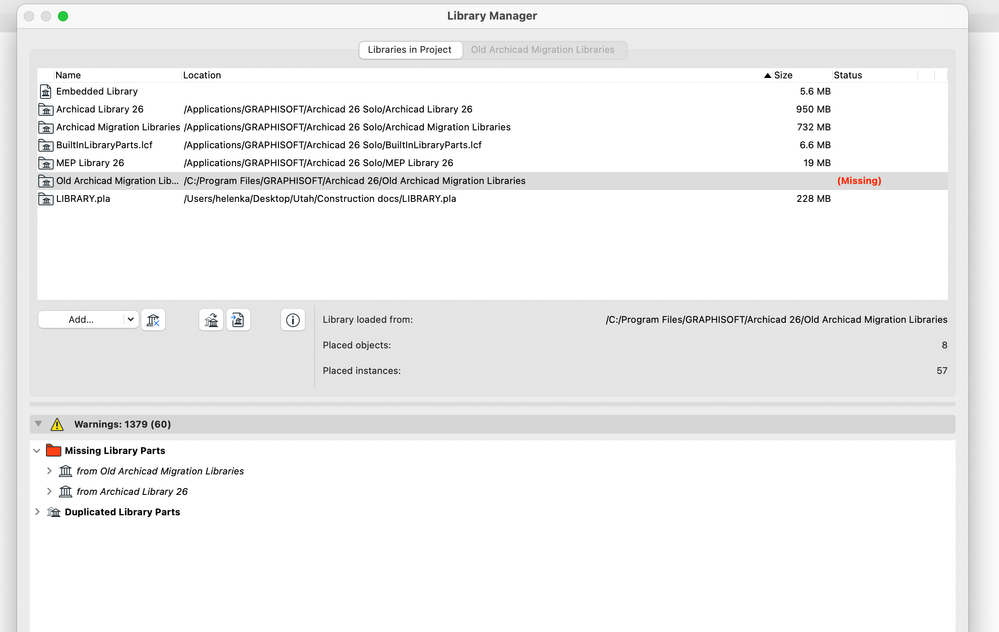This screenshot has height=632, width=999.
Task: Select the remove library icon
Action: click(x=154, y=319)
